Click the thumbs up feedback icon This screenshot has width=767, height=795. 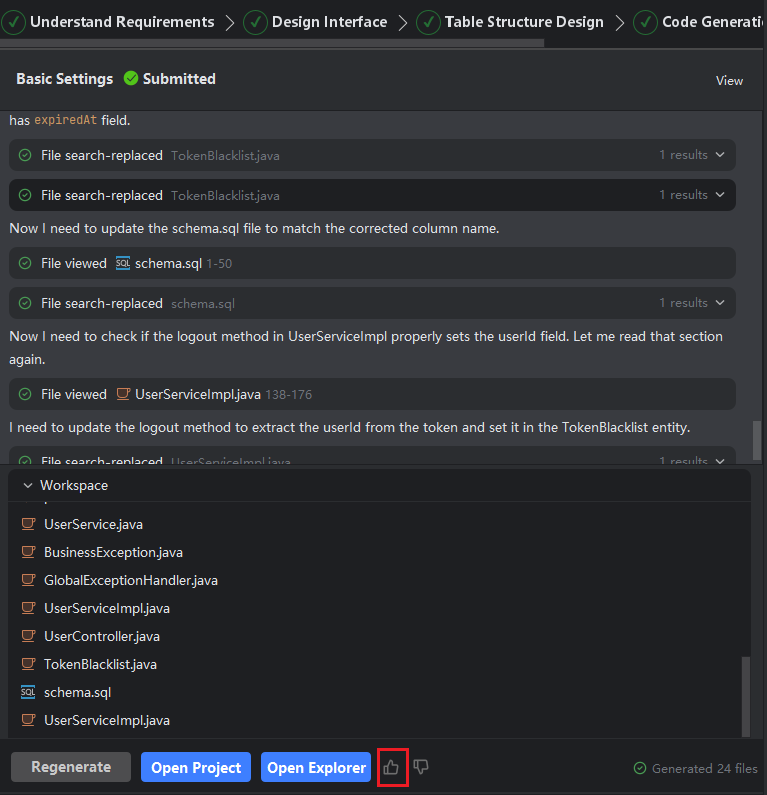pos(391,767)
